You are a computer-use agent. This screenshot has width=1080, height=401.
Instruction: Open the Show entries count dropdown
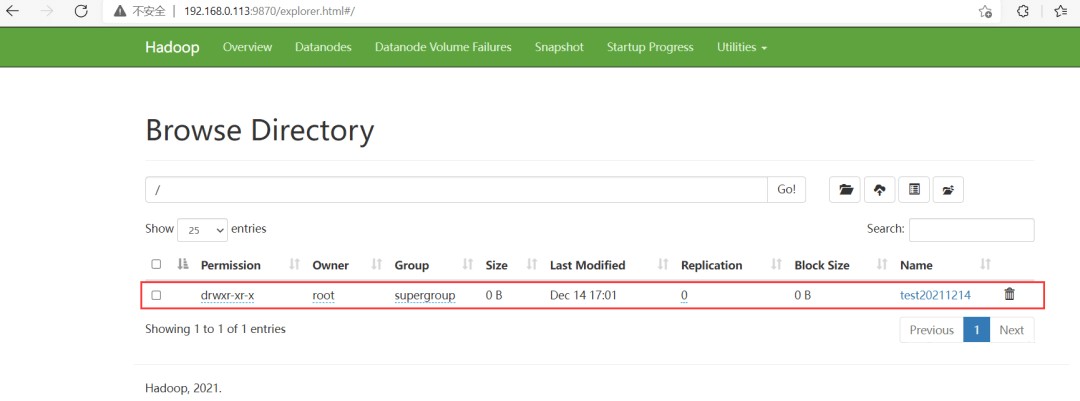coord(202,230)
